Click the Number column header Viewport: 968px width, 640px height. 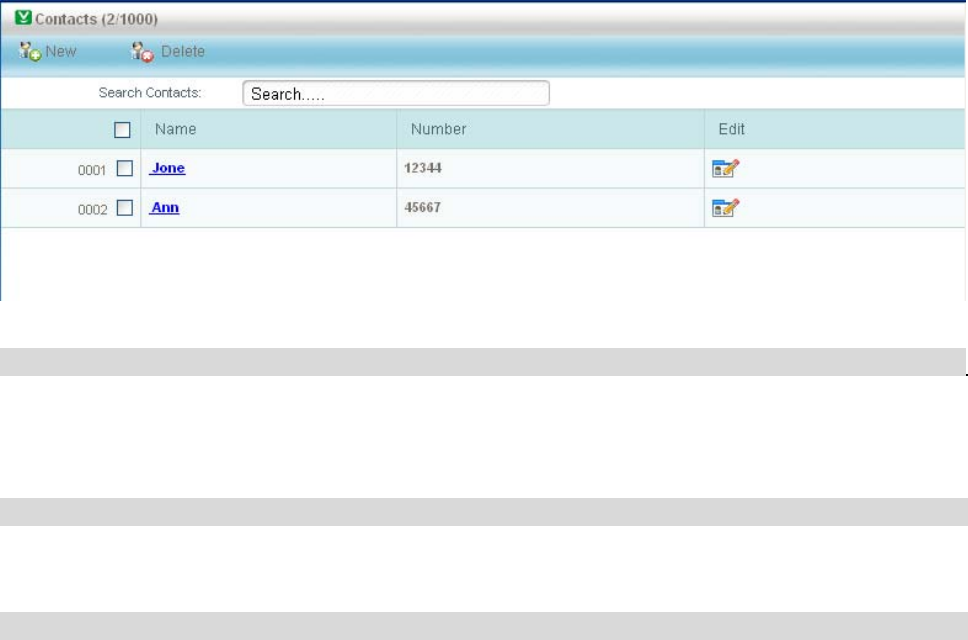coord(438,129)
